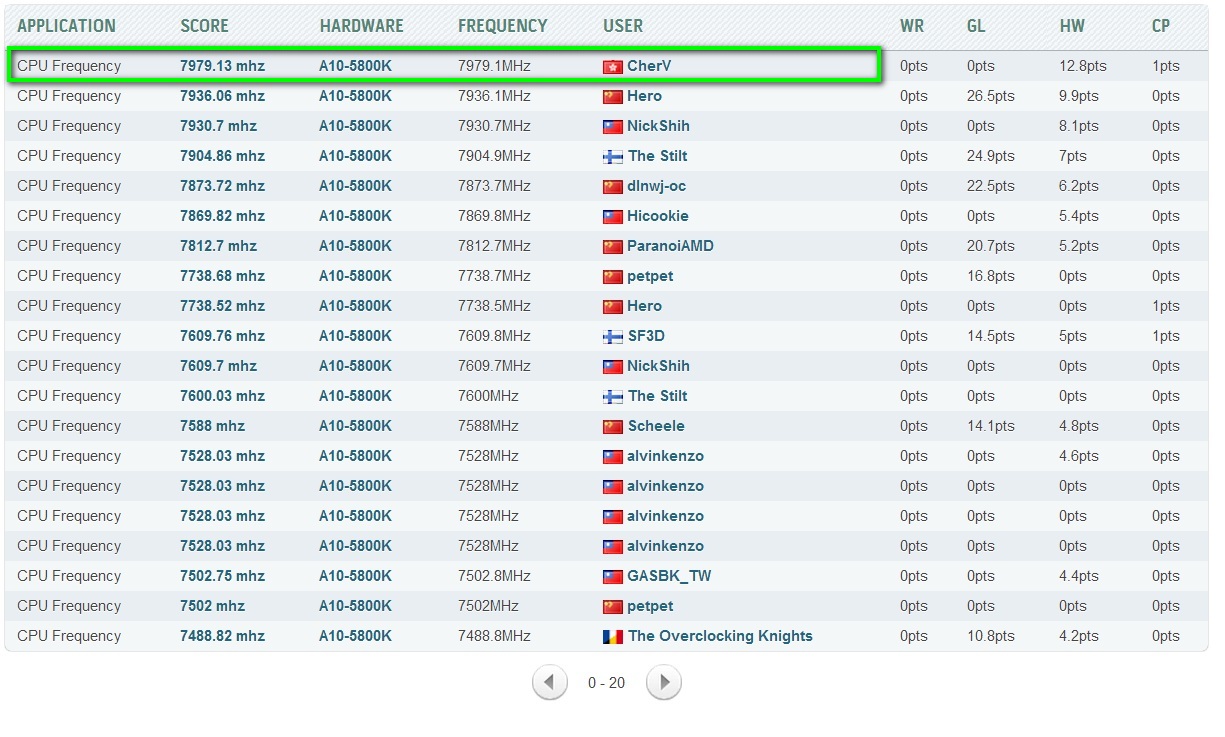Open the 7812.7 mhz score
Viewport: 1225px width, 737px height.
tap(218, 246)
